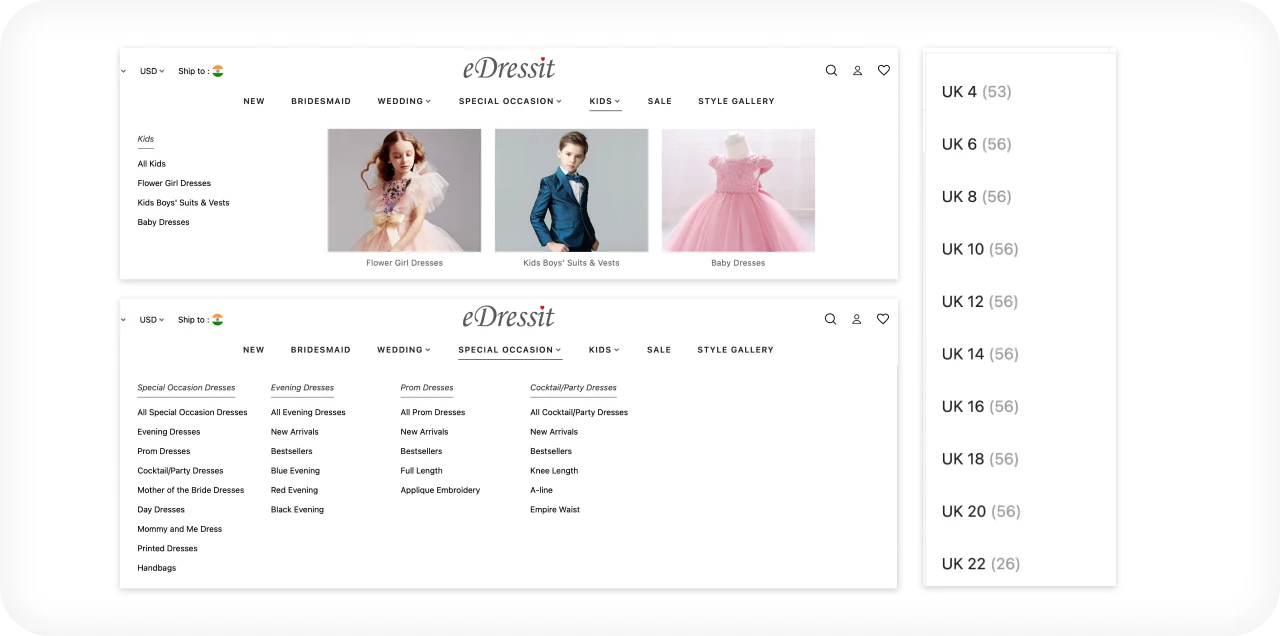Open search in the lower eDressit header
Screen dimensions: 1280x636
[830, 319]
